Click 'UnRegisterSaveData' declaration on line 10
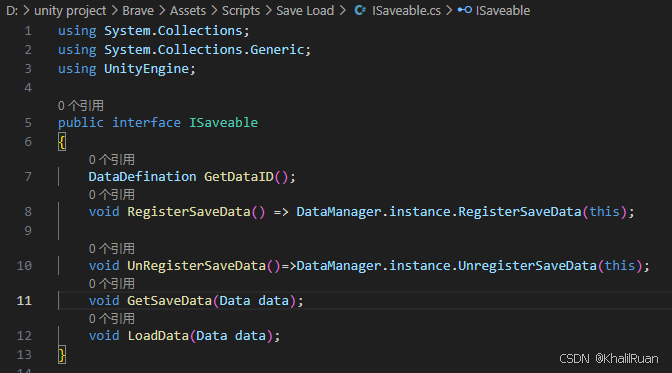The height and width of the screenshot is (373, 672). pyautogui.click(x=196, y=266)
